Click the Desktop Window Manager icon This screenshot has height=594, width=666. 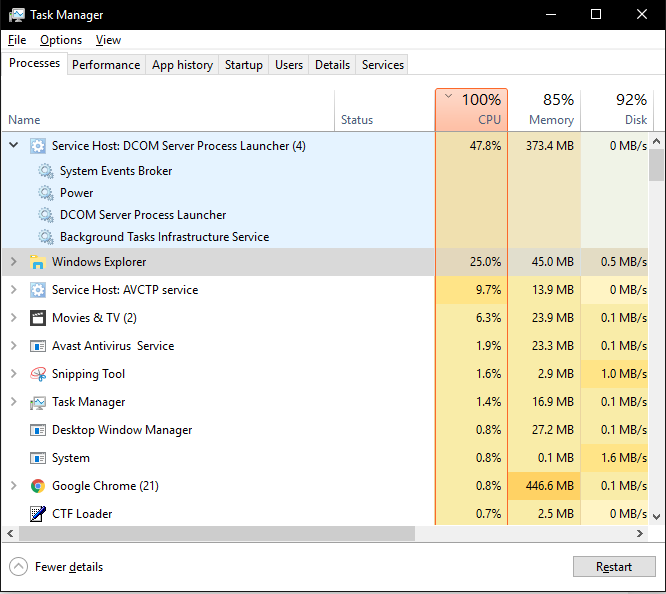pyautogui.click(x=38, y=430)
